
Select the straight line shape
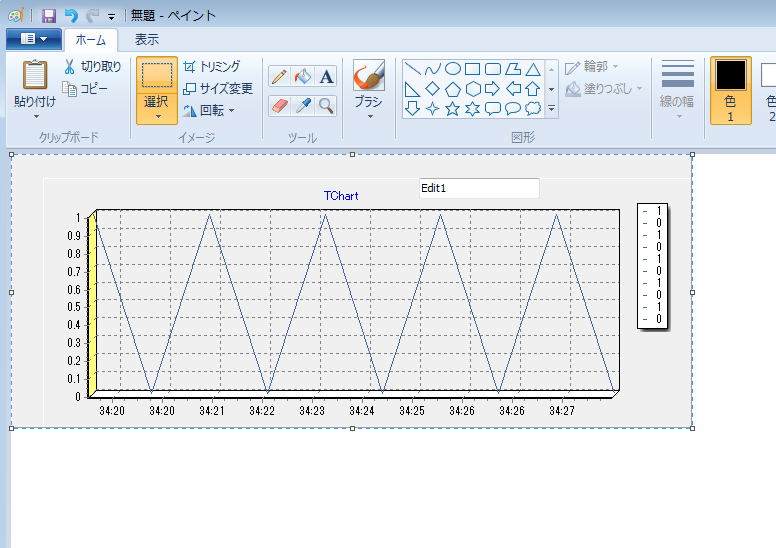coord(412,69)
